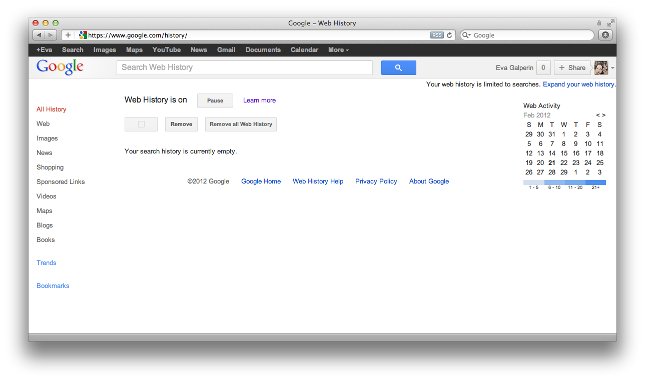Click the blue magnifier search button

398,67
